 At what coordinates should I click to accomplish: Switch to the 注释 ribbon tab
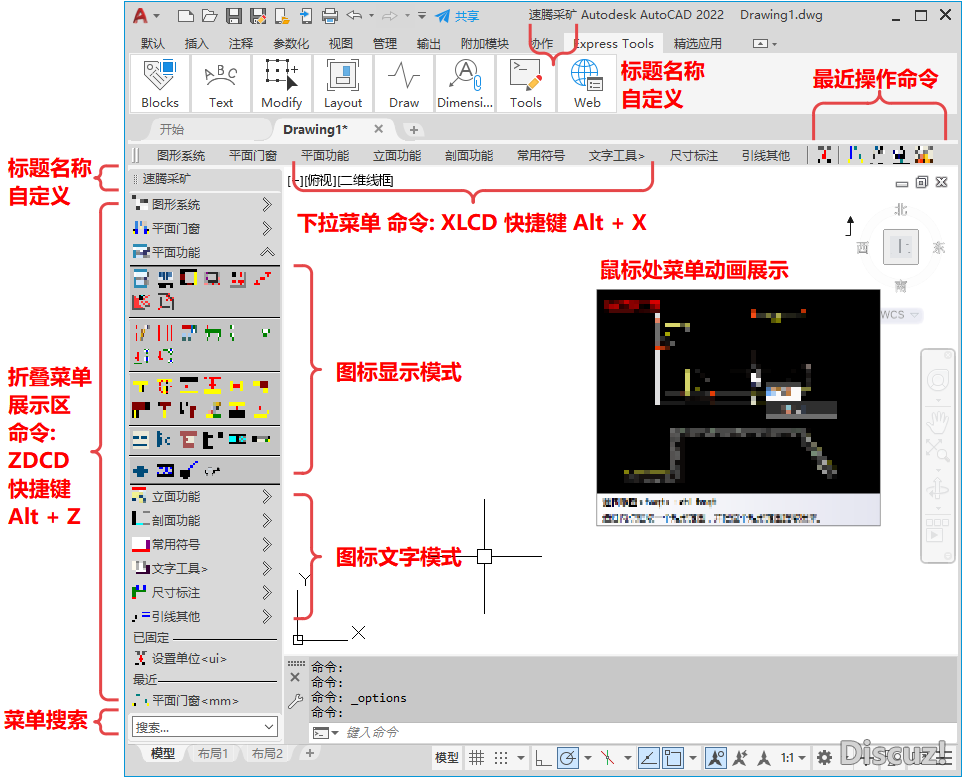[x=241, y=44]
